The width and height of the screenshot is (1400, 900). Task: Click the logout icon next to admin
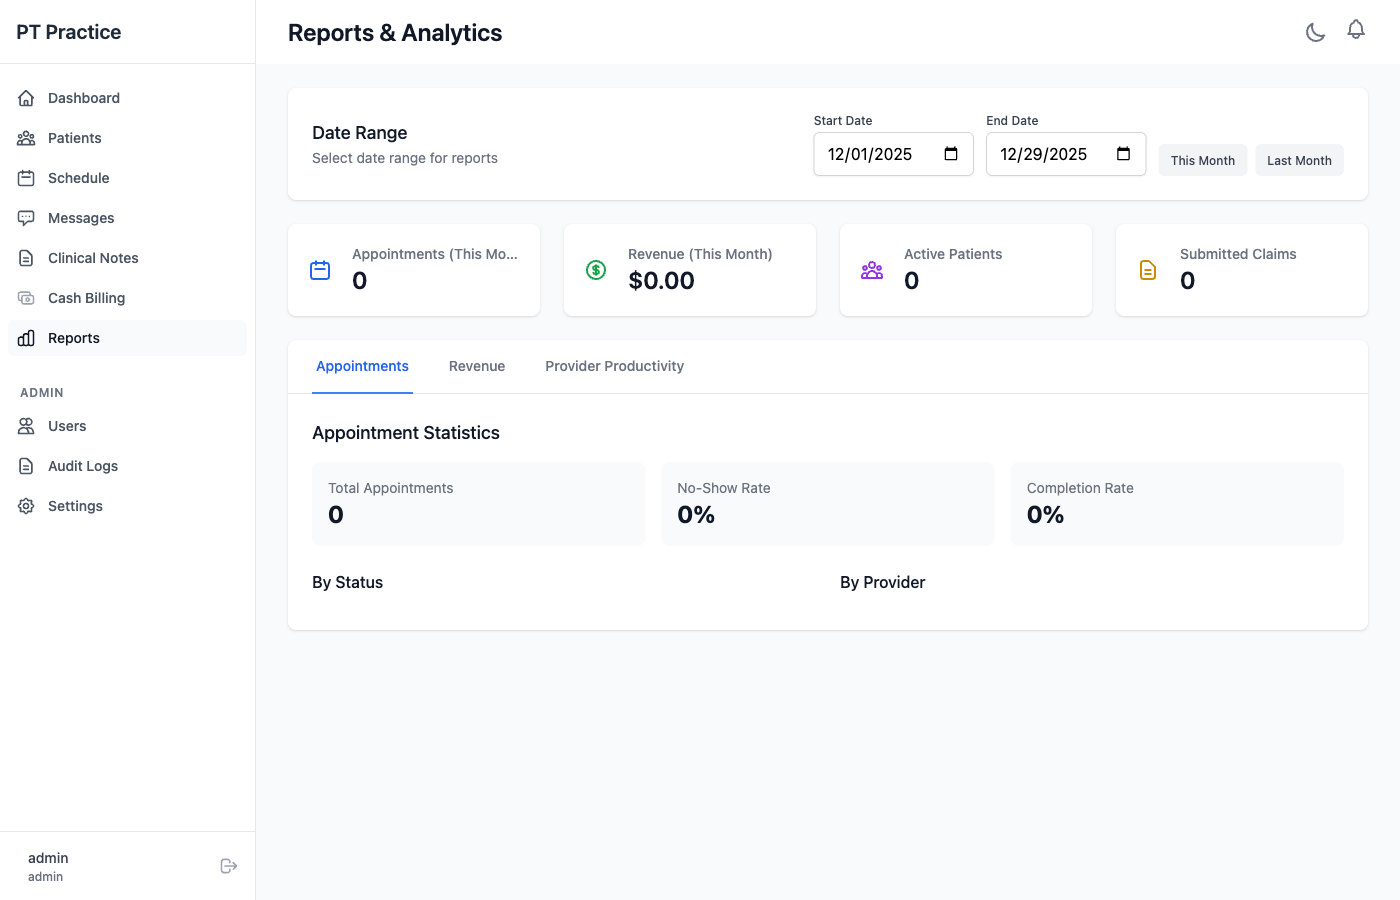pos(229,865)
